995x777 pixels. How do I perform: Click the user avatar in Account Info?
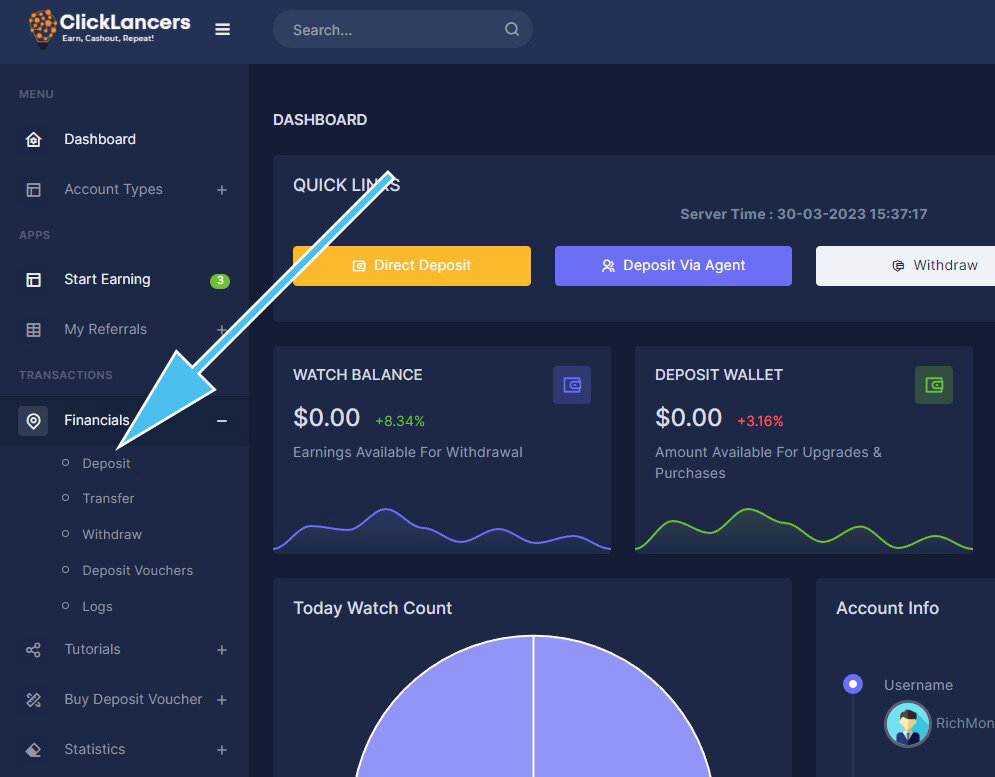pyautogui.click(x=907, y=724)
